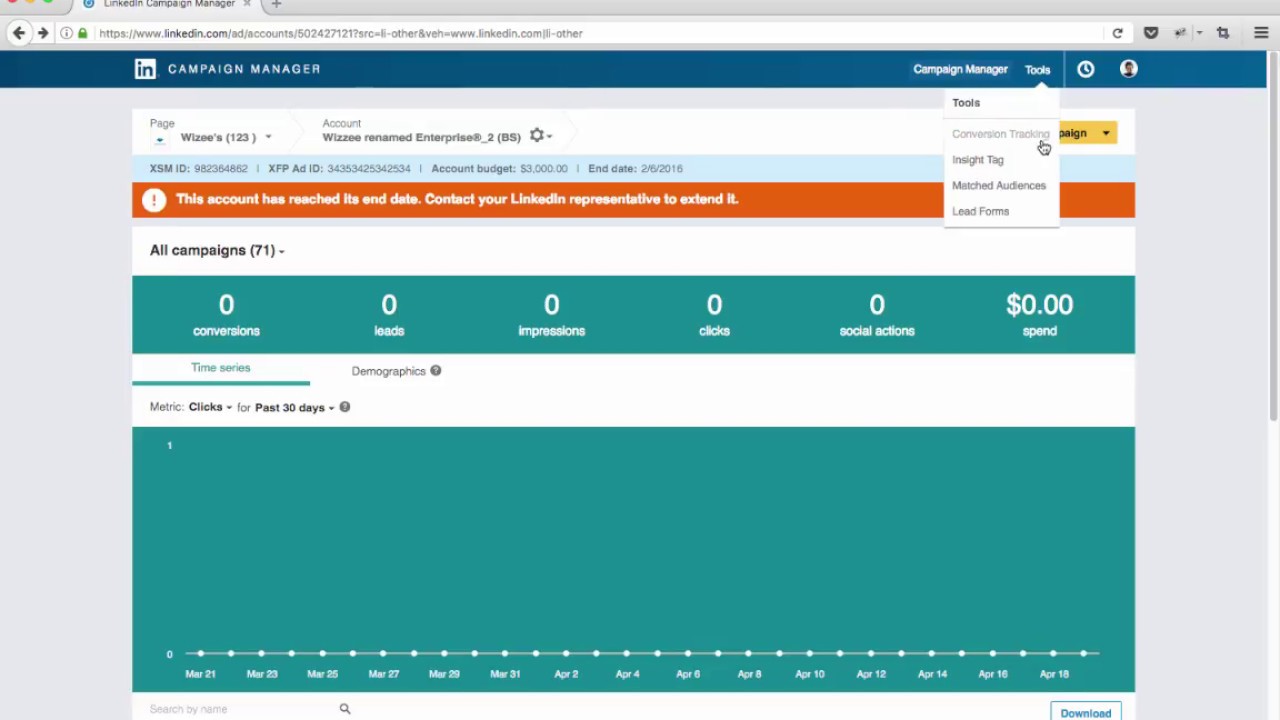Image resolution: width=1280 pixels, height=720 pixels.
Task: Click the Pocket shield icon in toolbar
Action: tap(1151, 33)
